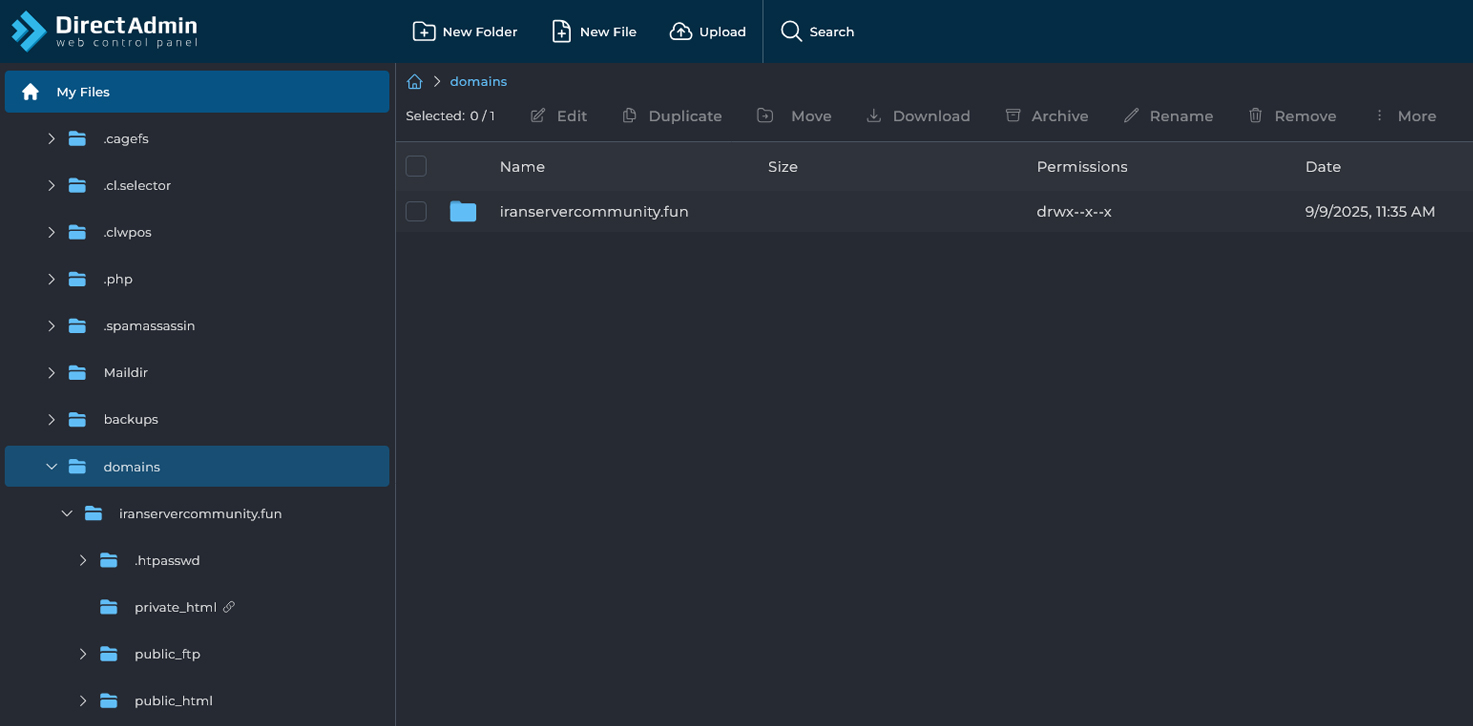The height and width of the screenshot is (726, 1473).
Task: Expand the .cagefs folder chevron
Action: tap(52, 139)
